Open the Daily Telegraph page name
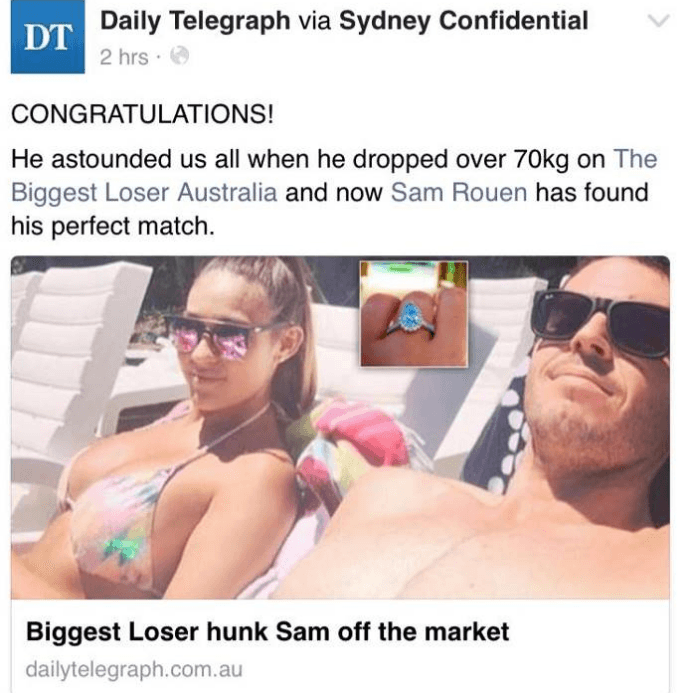The height and width of the screenshot is (693, 678). pyautogui.click(x=195, y=21)
